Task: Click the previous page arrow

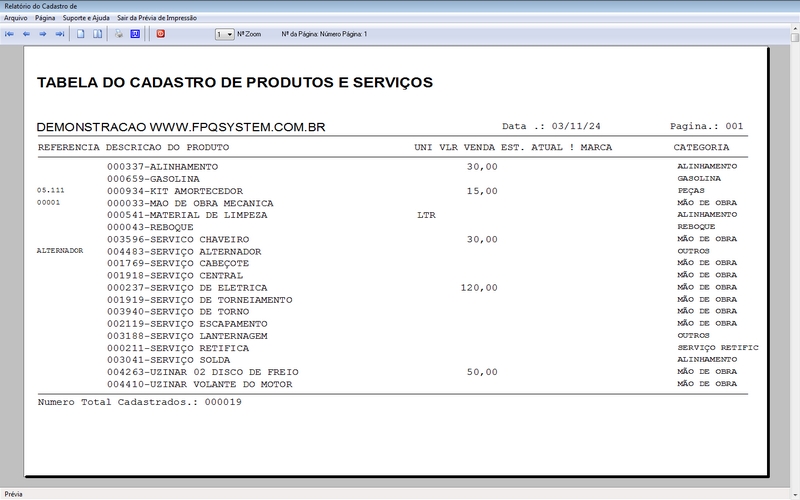Action: point(26,34)
